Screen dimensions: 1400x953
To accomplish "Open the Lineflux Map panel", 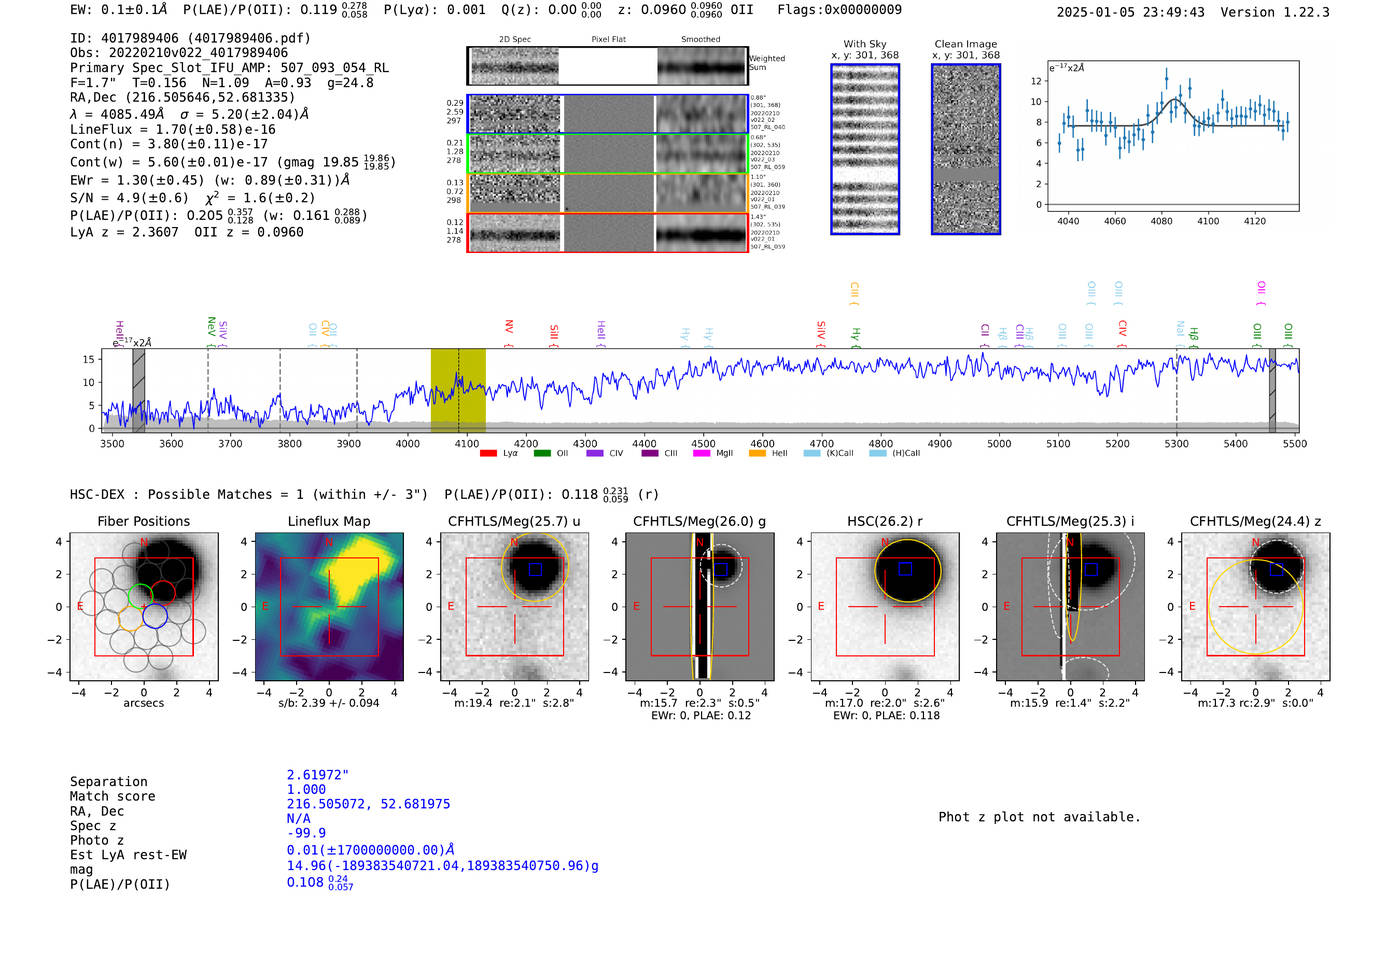I will pos(329,607).
